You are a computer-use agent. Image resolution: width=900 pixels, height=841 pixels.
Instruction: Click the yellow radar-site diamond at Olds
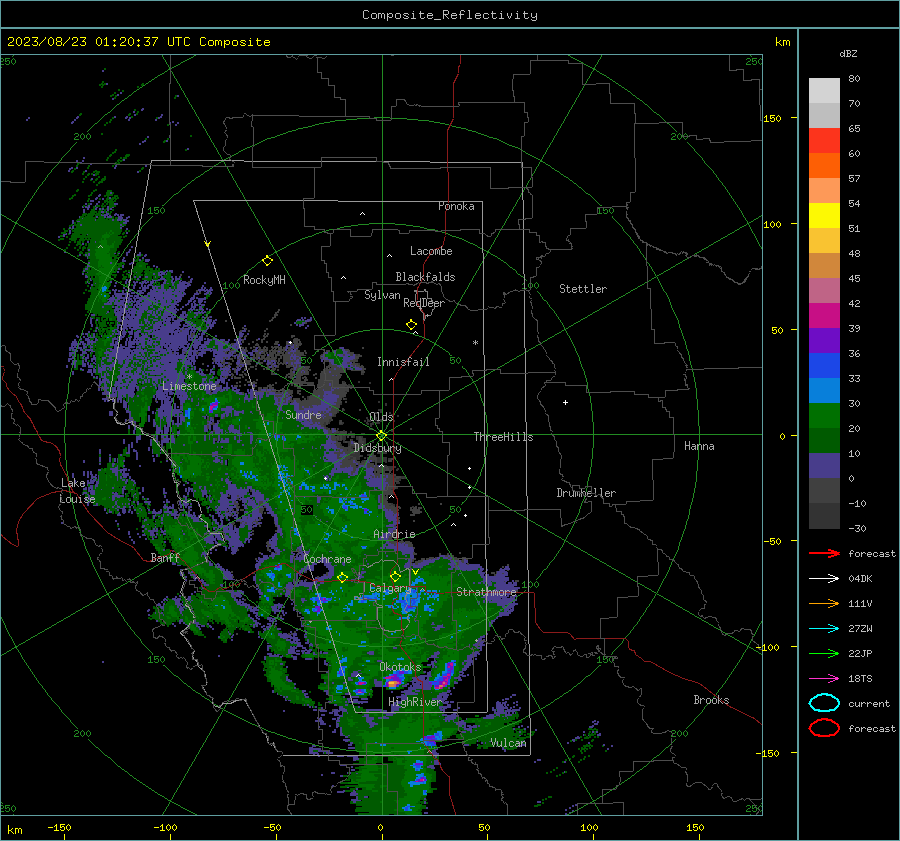click(381, 436)
